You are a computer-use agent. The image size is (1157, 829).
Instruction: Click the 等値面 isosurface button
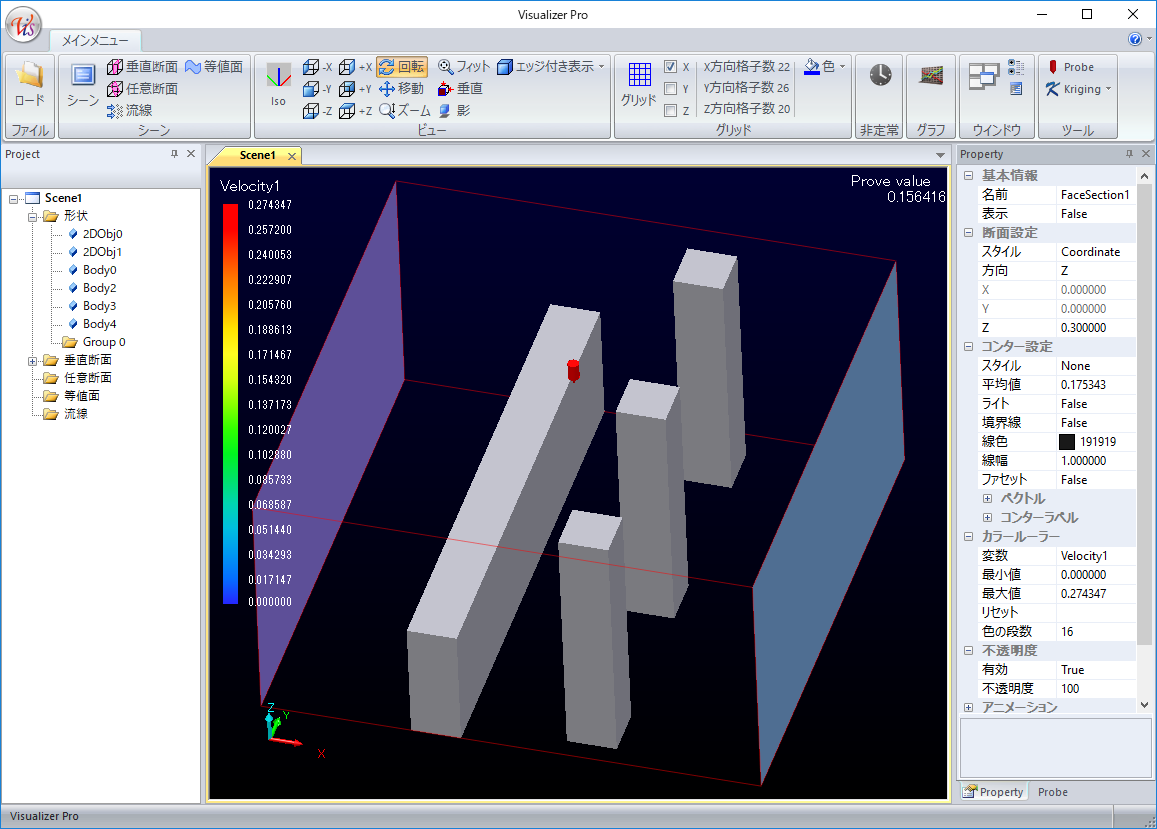tap(214, 67)
